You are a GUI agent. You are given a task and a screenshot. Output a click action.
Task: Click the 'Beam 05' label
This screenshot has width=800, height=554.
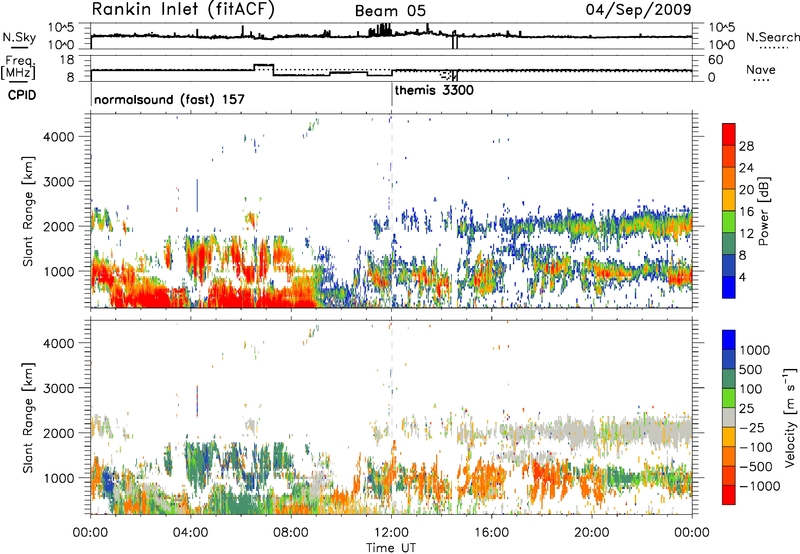(390, 11)
